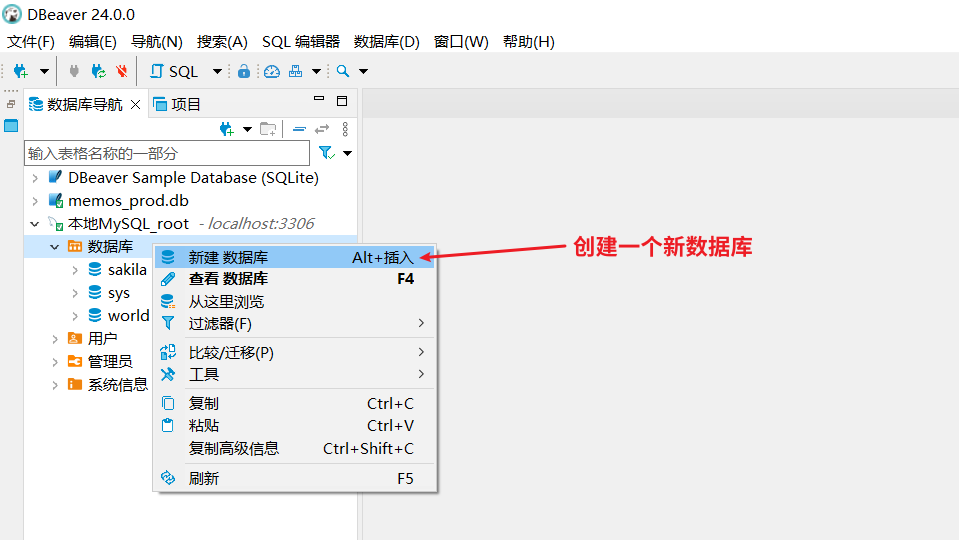Open the 工具 submenu
Image resolution: width=959 pixels, height=540 pixels.
(294, 374)
